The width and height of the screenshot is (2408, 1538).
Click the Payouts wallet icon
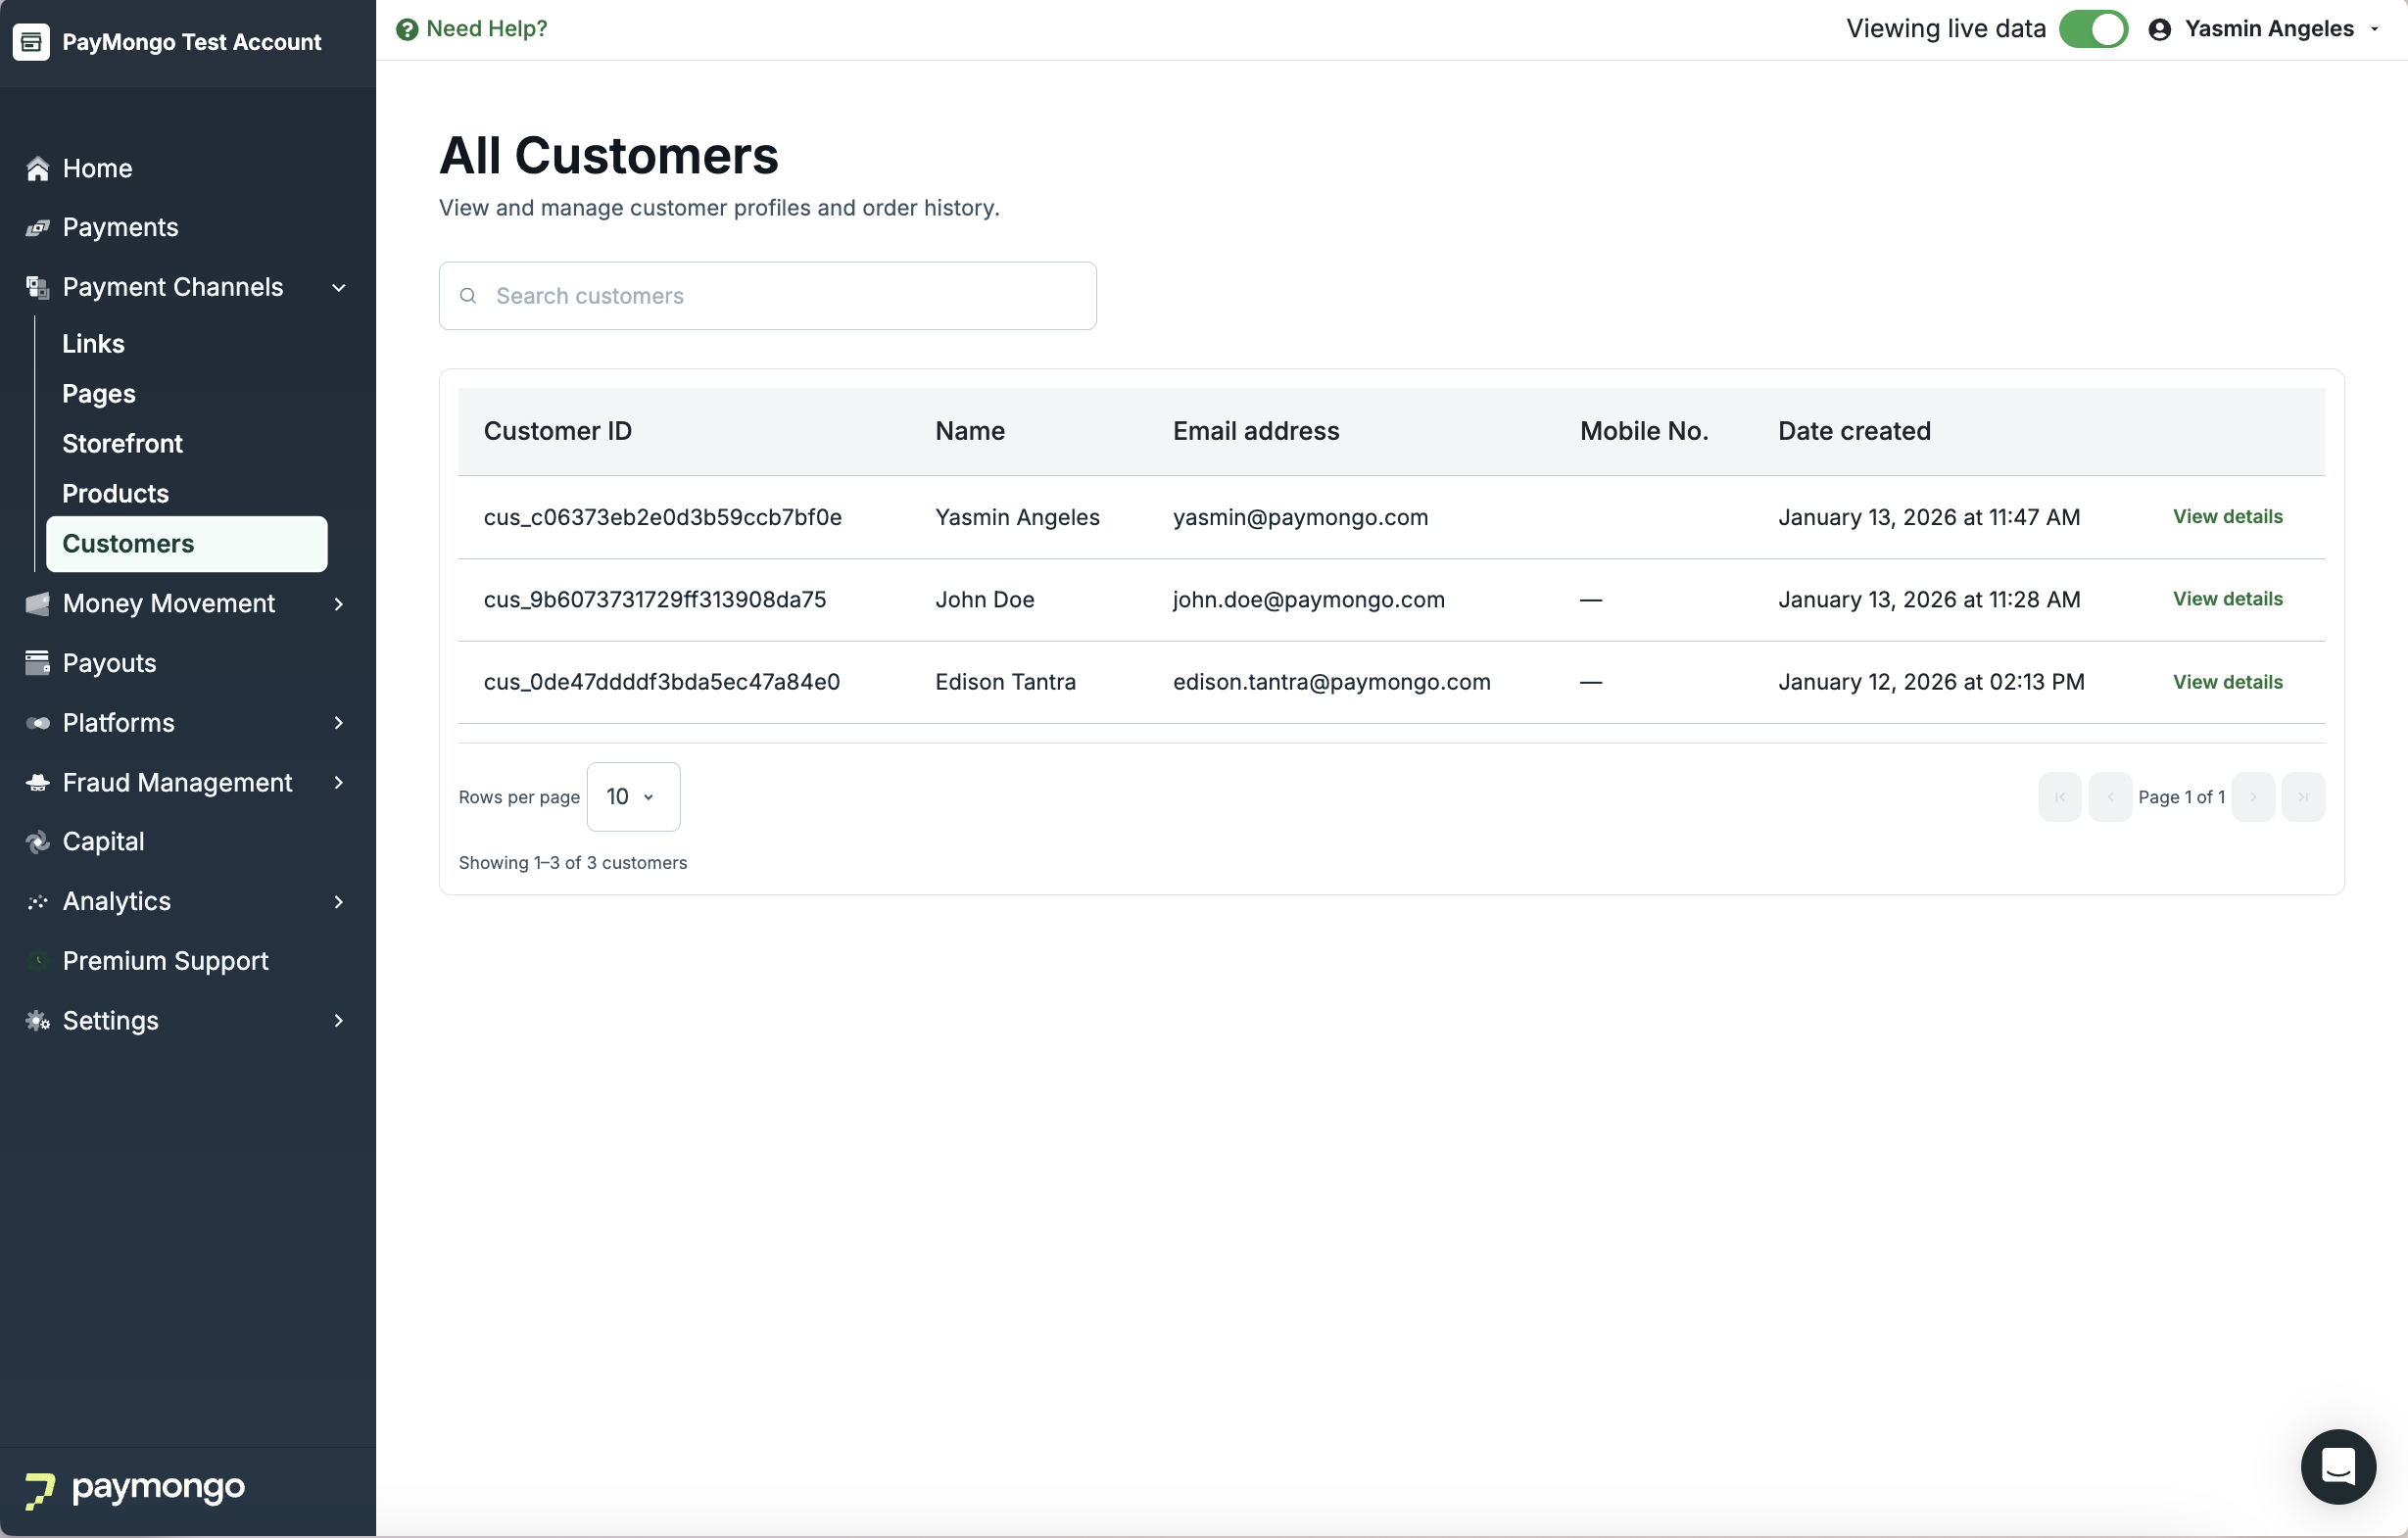(x=38, y=663)
